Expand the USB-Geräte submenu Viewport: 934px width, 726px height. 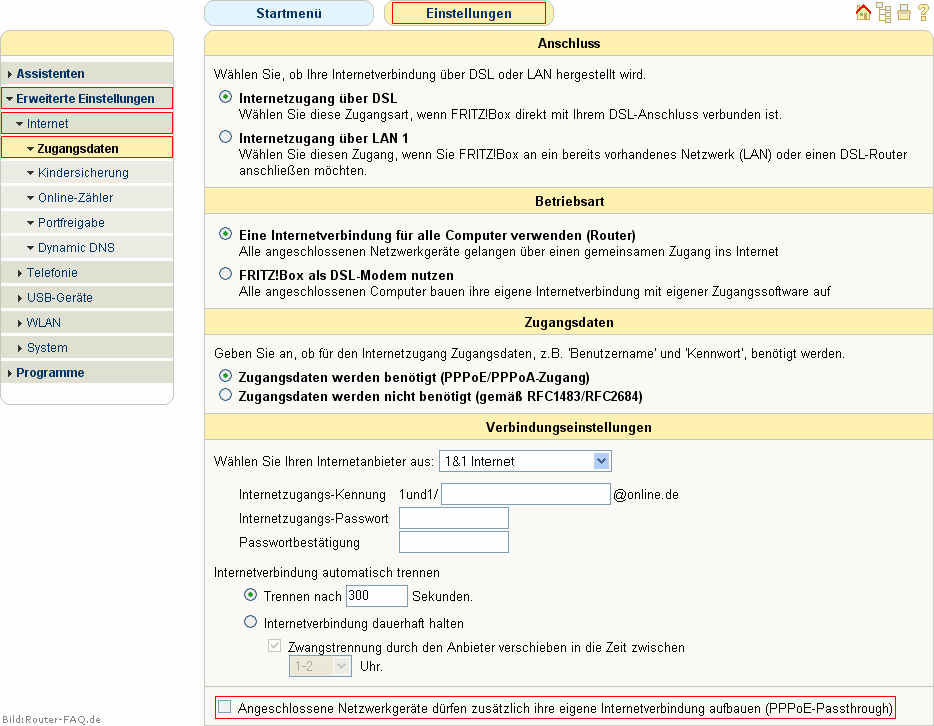coord(87,298)
